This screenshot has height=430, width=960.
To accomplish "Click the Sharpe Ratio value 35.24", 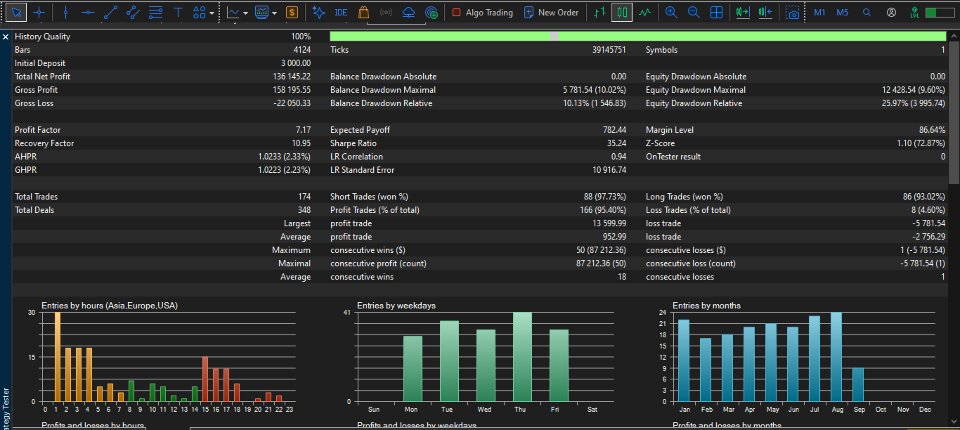I will (x=616, y=143).
